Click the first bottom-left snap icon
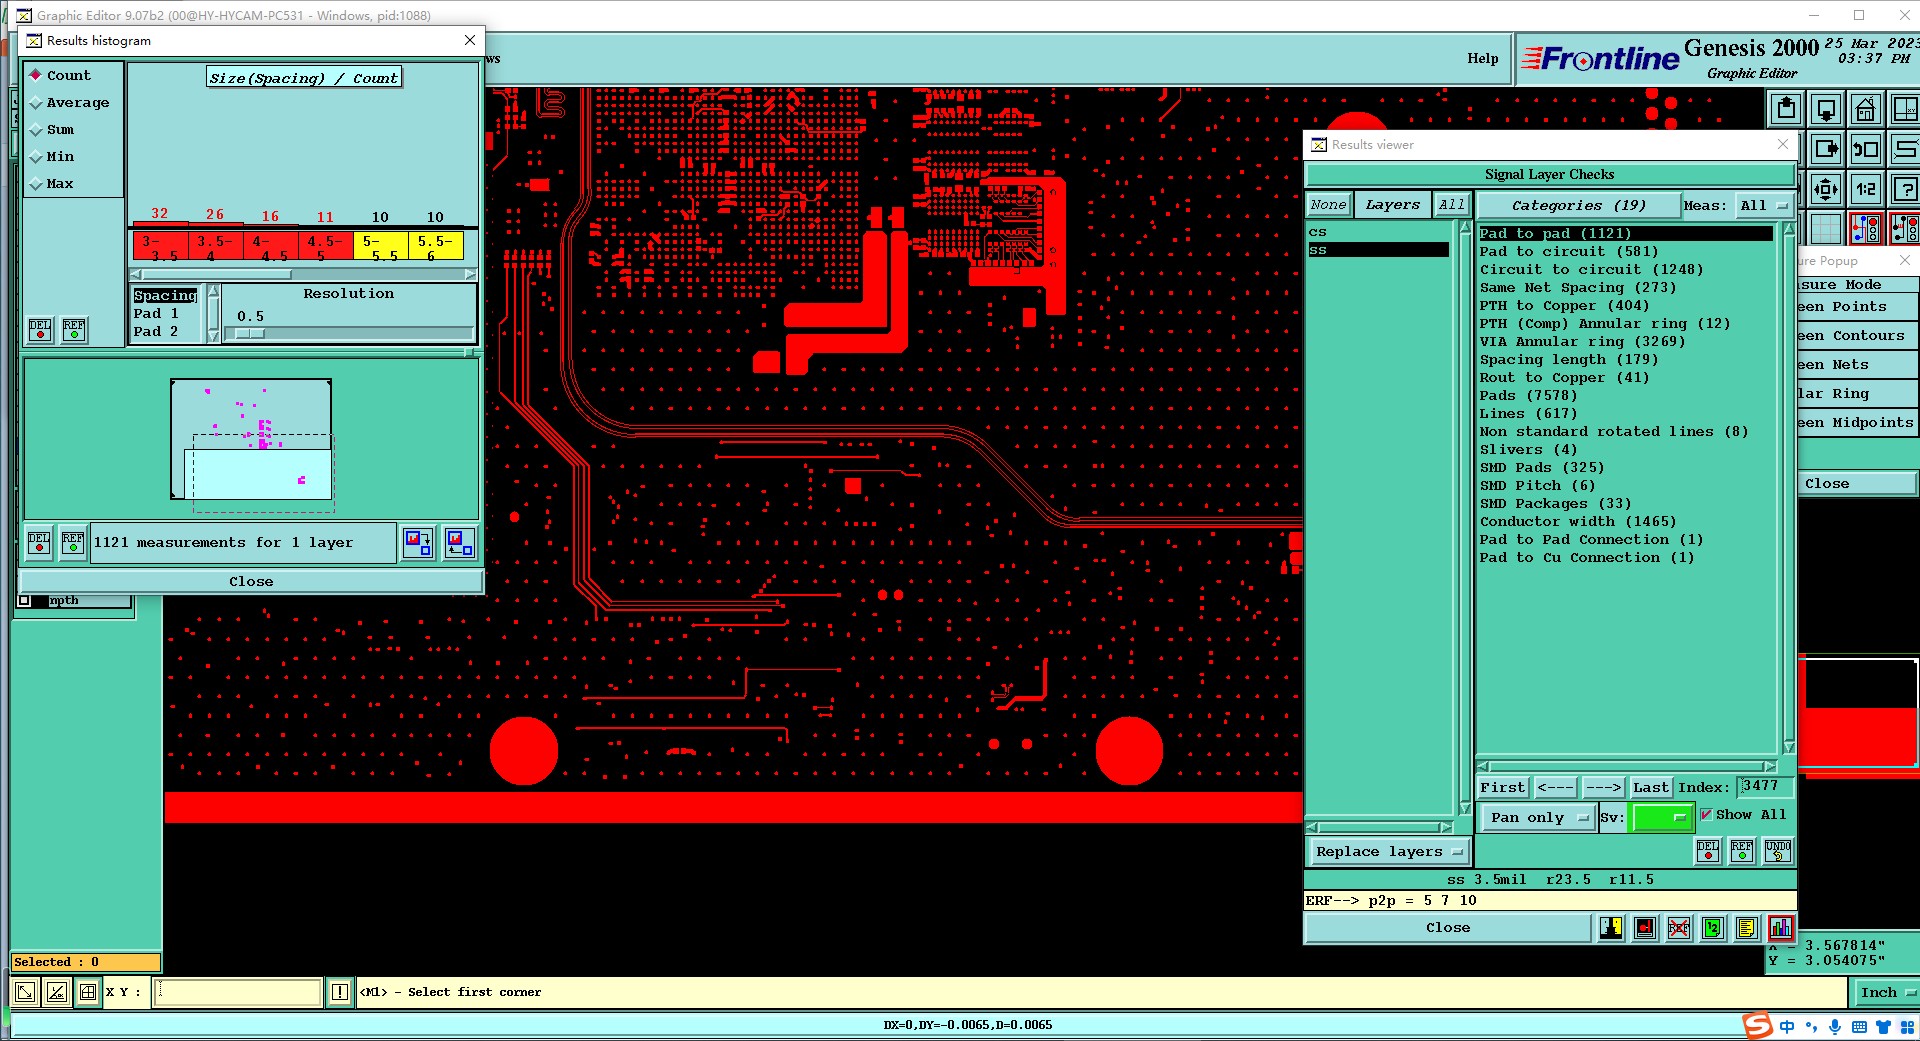Image resolution: width=1920 pixels, height=1041 pixels. (25, 992)
